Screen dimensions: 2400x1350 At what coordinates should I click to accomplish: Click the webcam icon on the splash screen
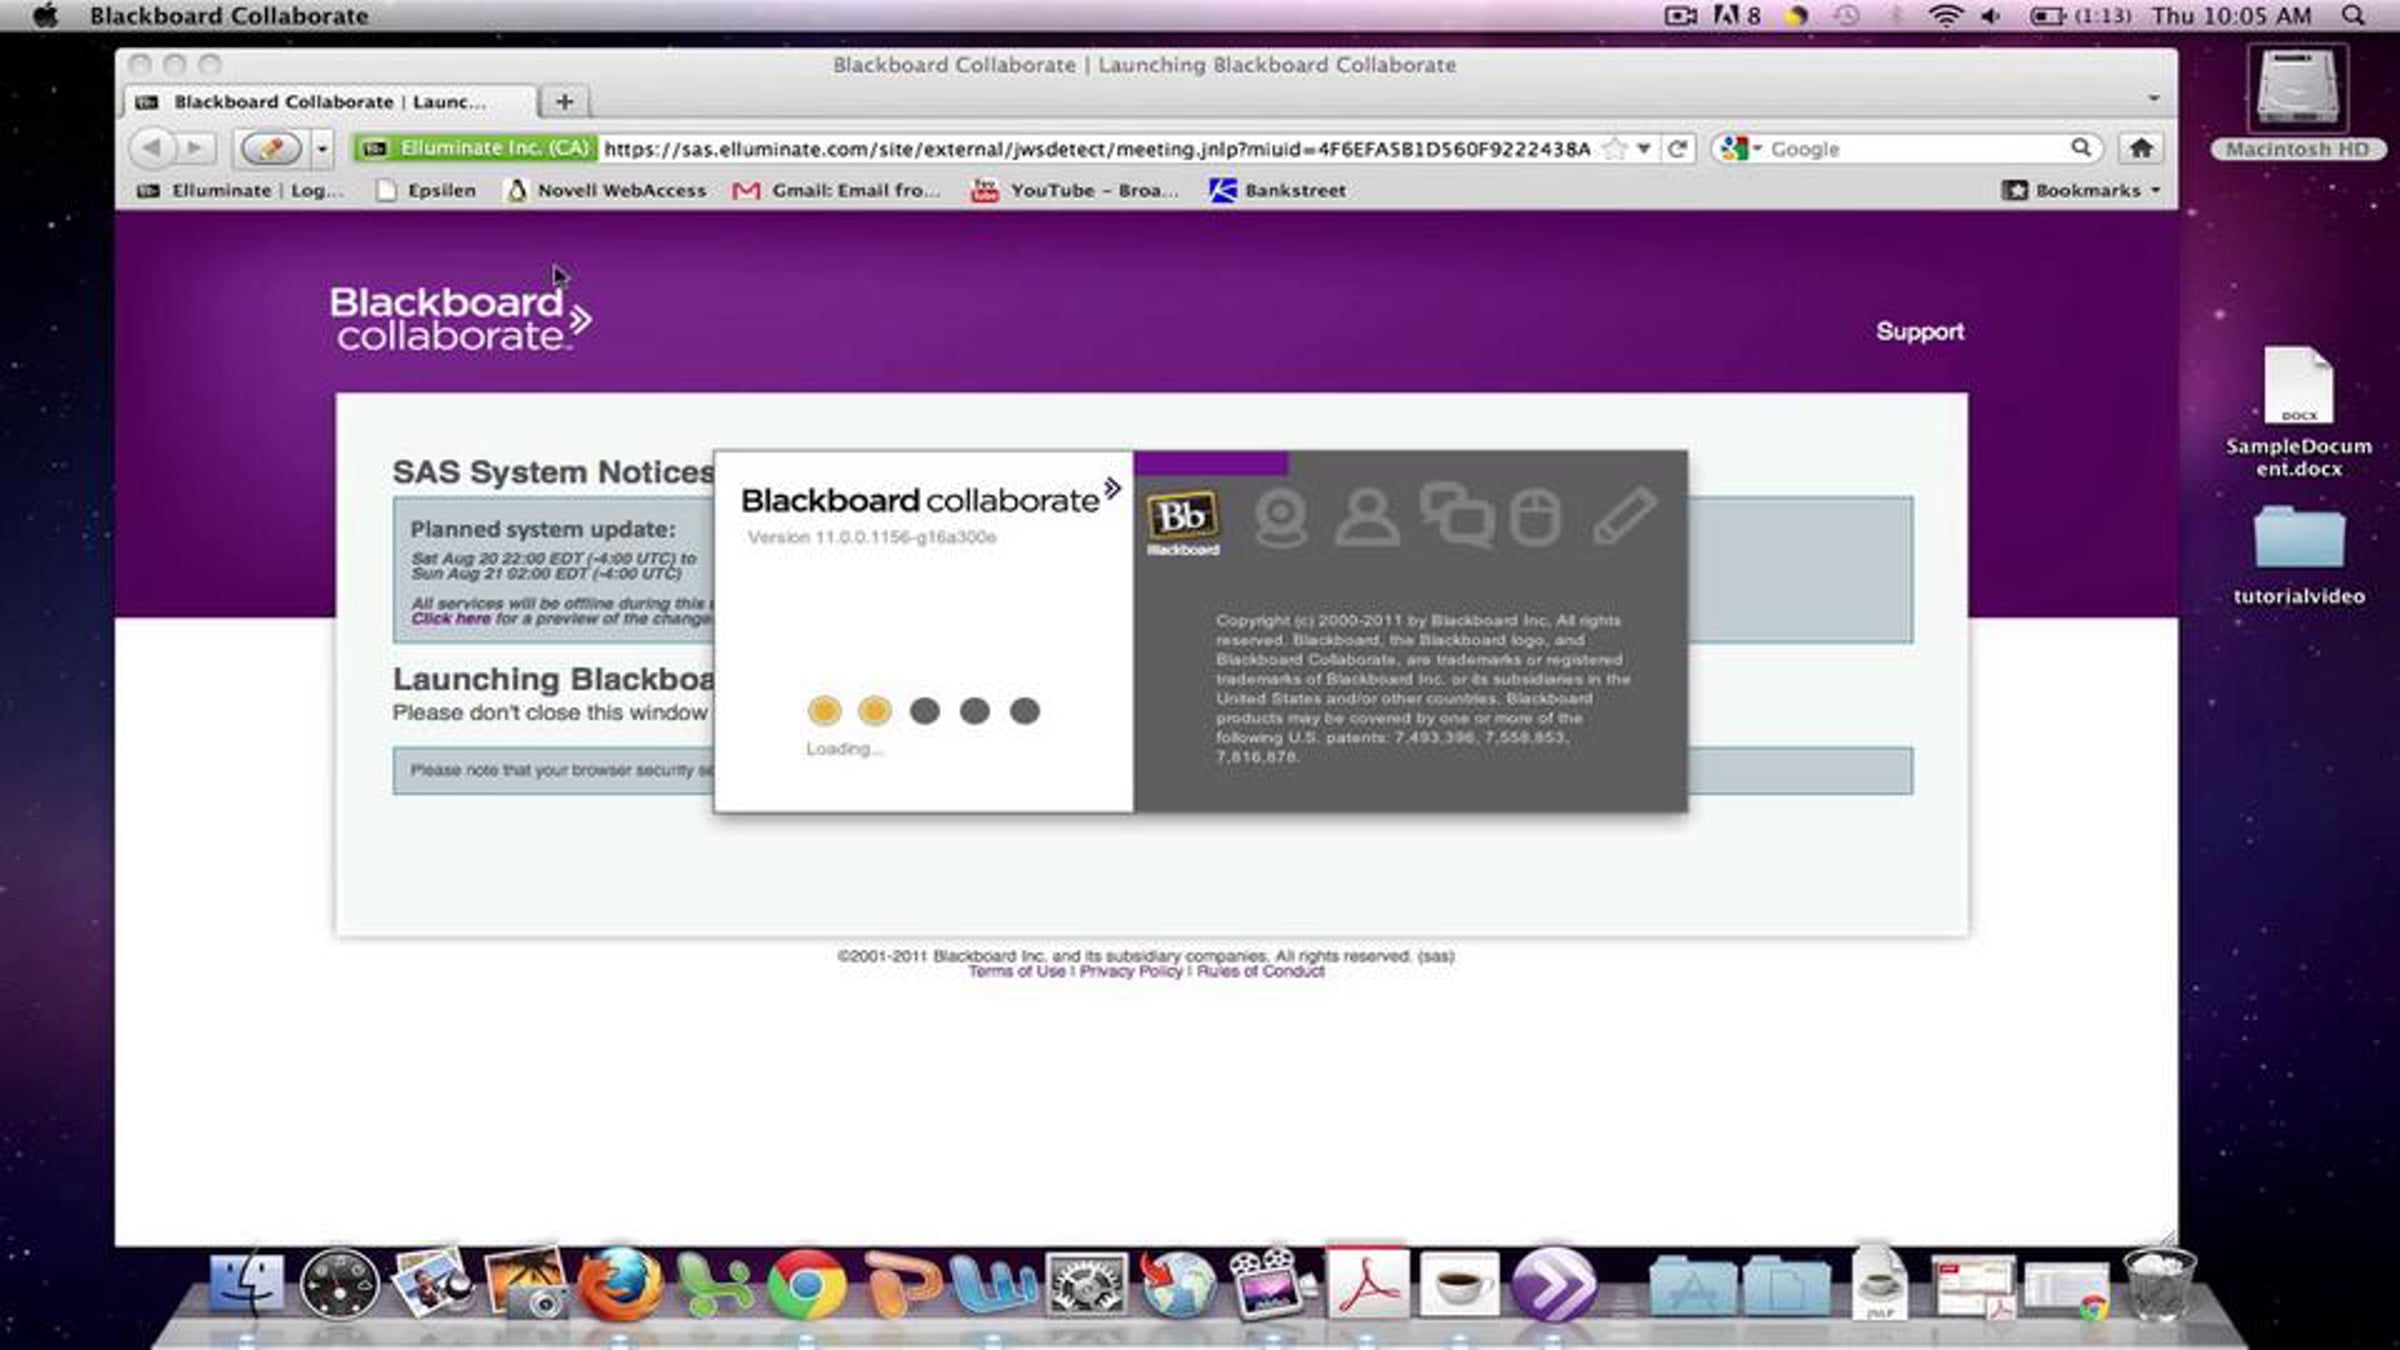(1281, 518)
